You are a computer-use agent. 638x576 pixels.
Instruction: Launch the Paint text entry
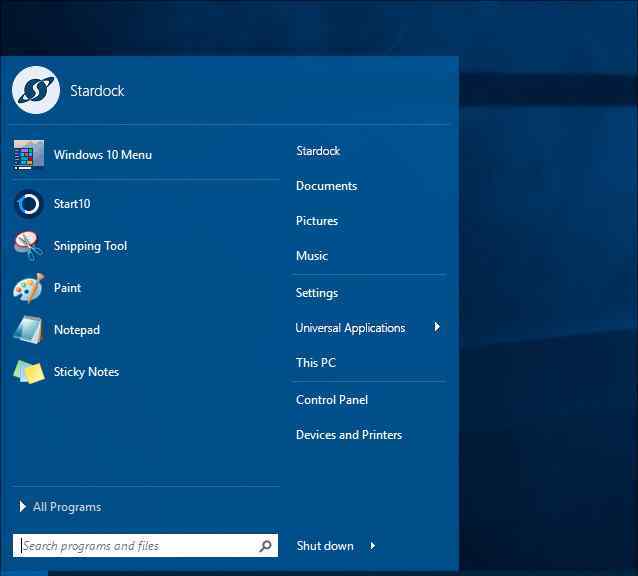coord(68,288)
